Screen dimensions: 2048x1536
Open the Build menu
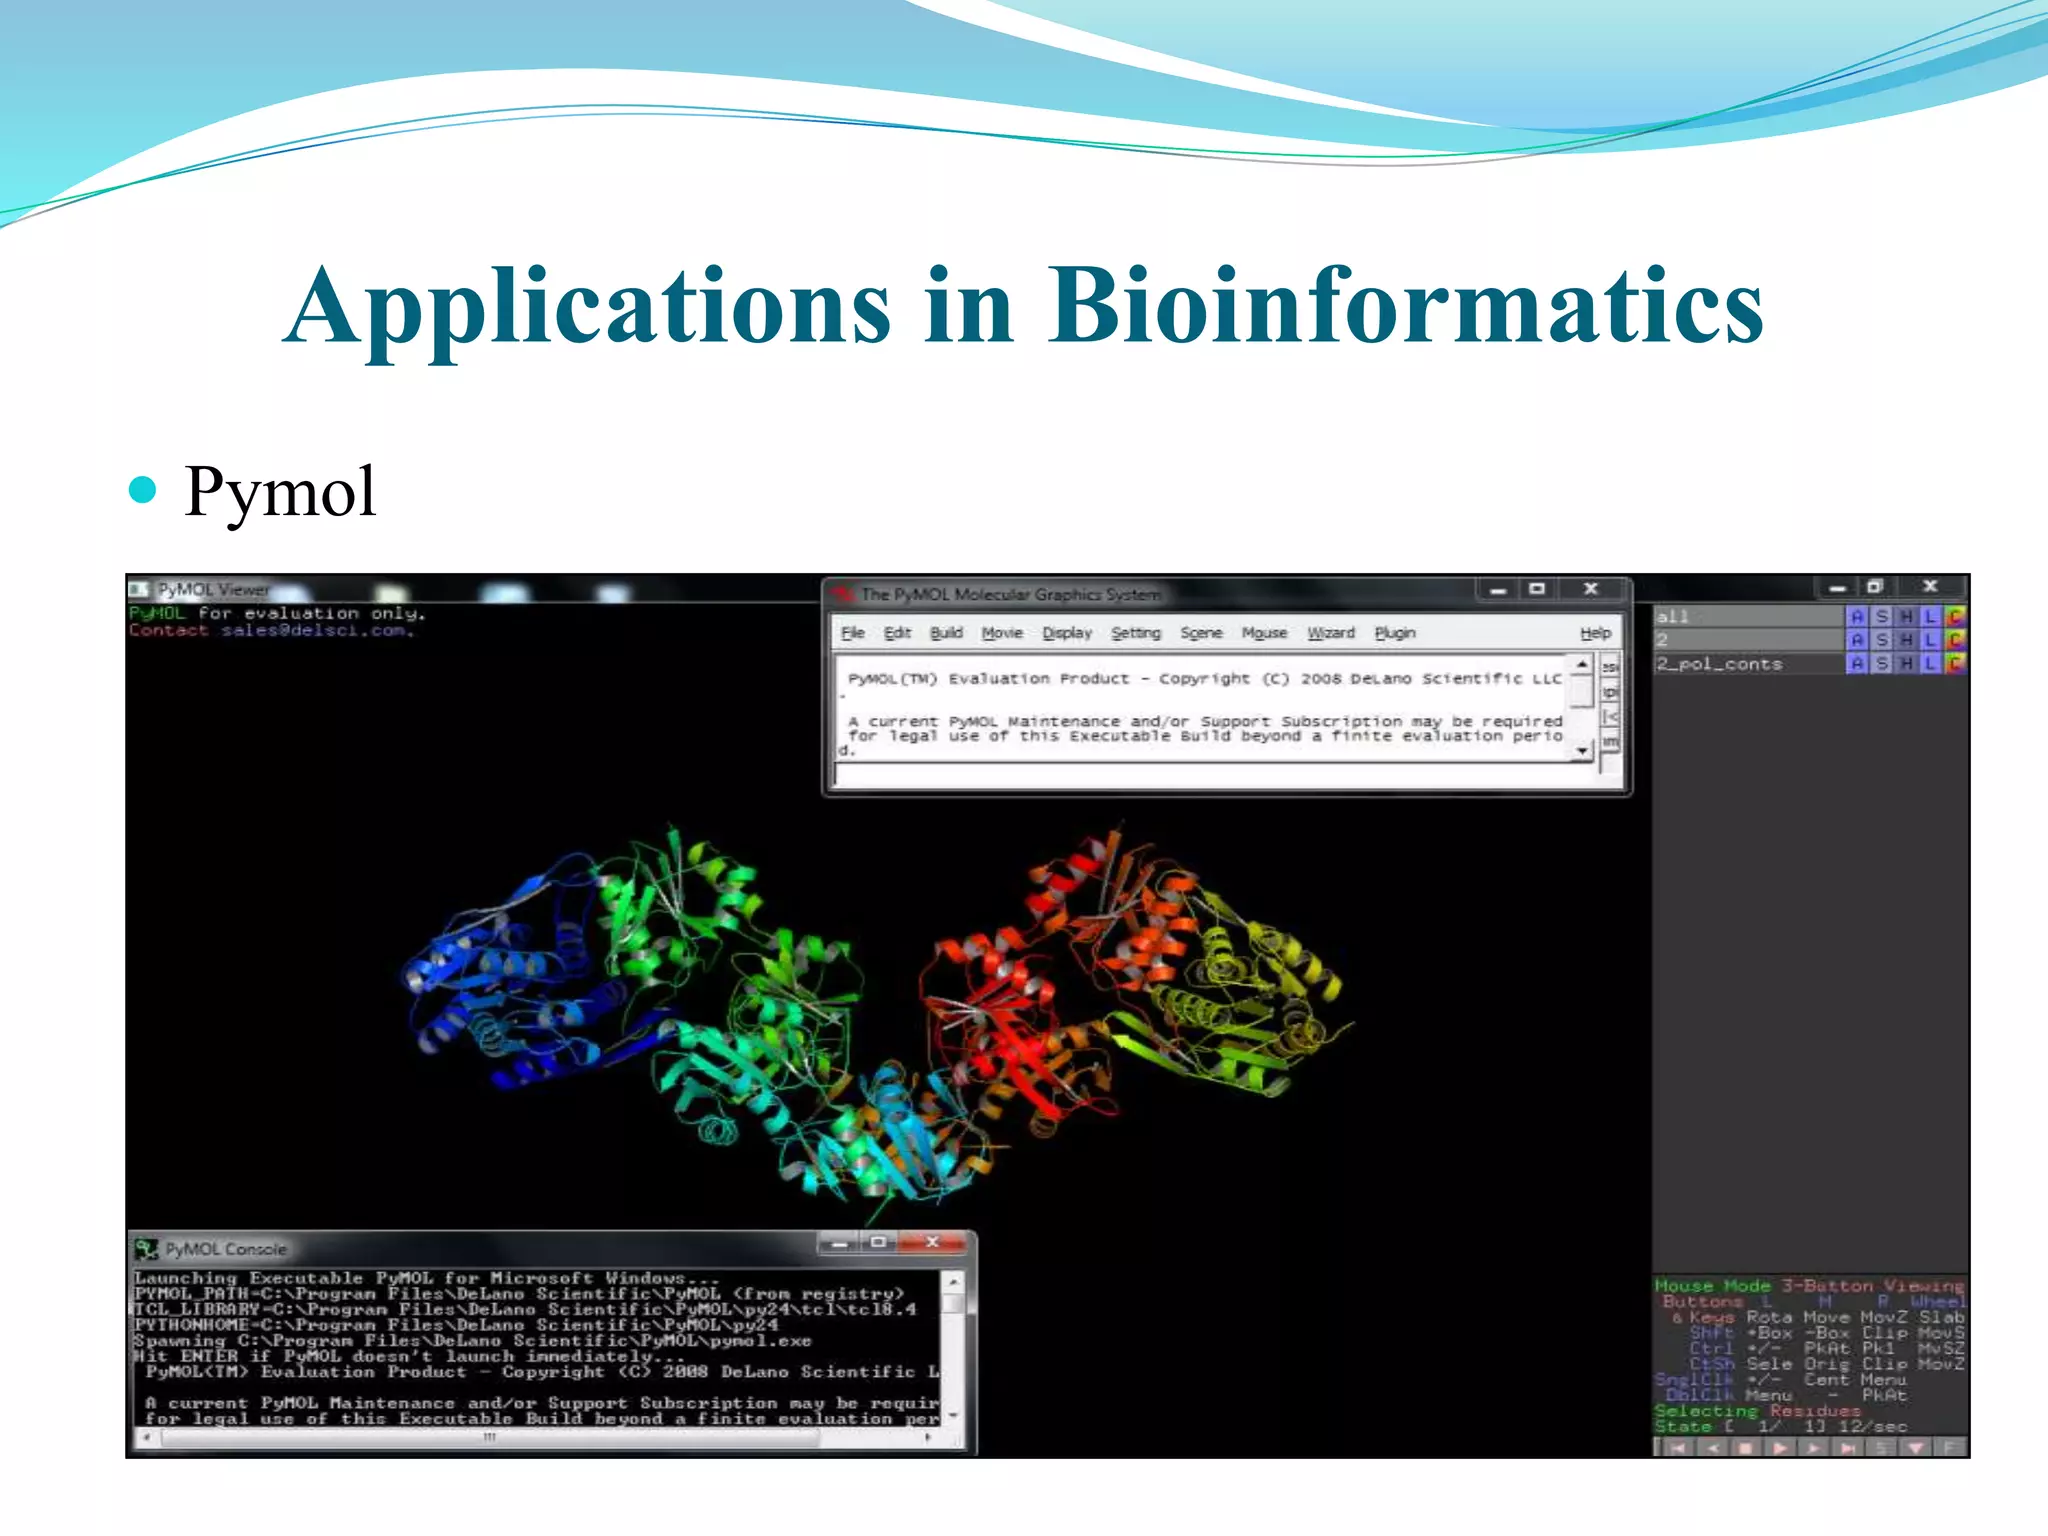[946, 633]
